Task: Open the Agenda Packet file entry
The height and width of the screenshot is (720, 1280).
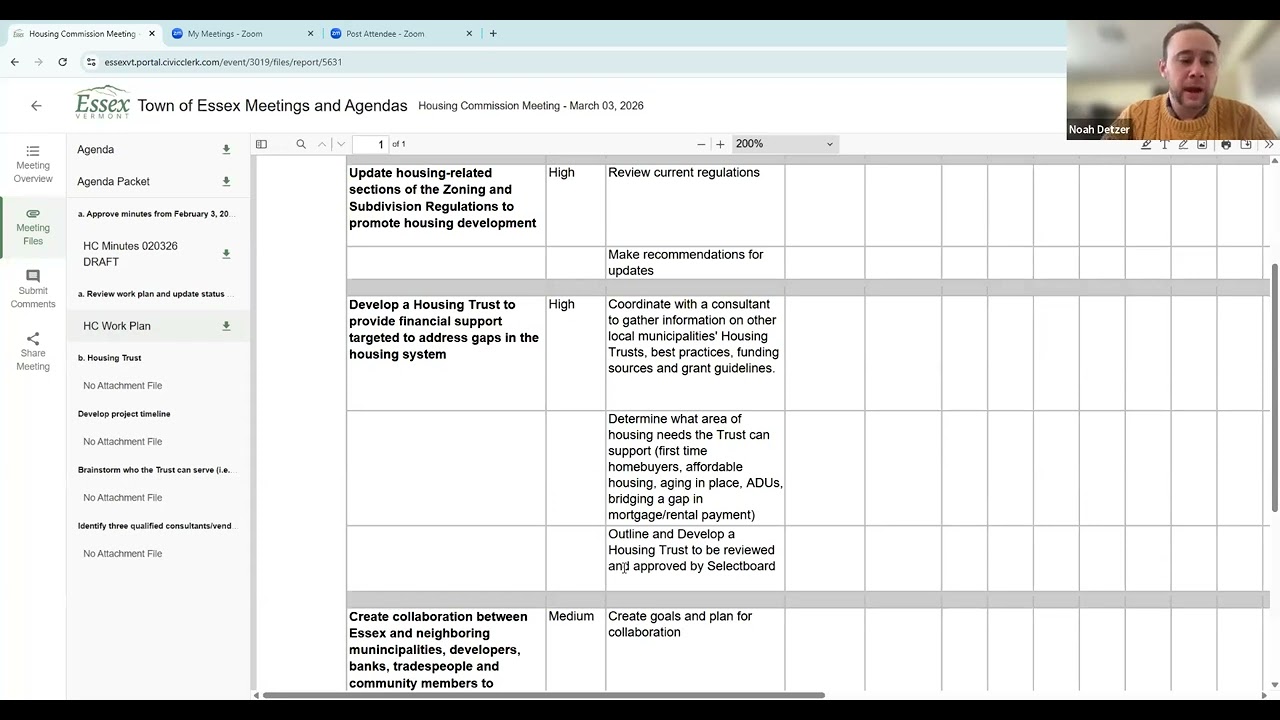Action: 113,182
